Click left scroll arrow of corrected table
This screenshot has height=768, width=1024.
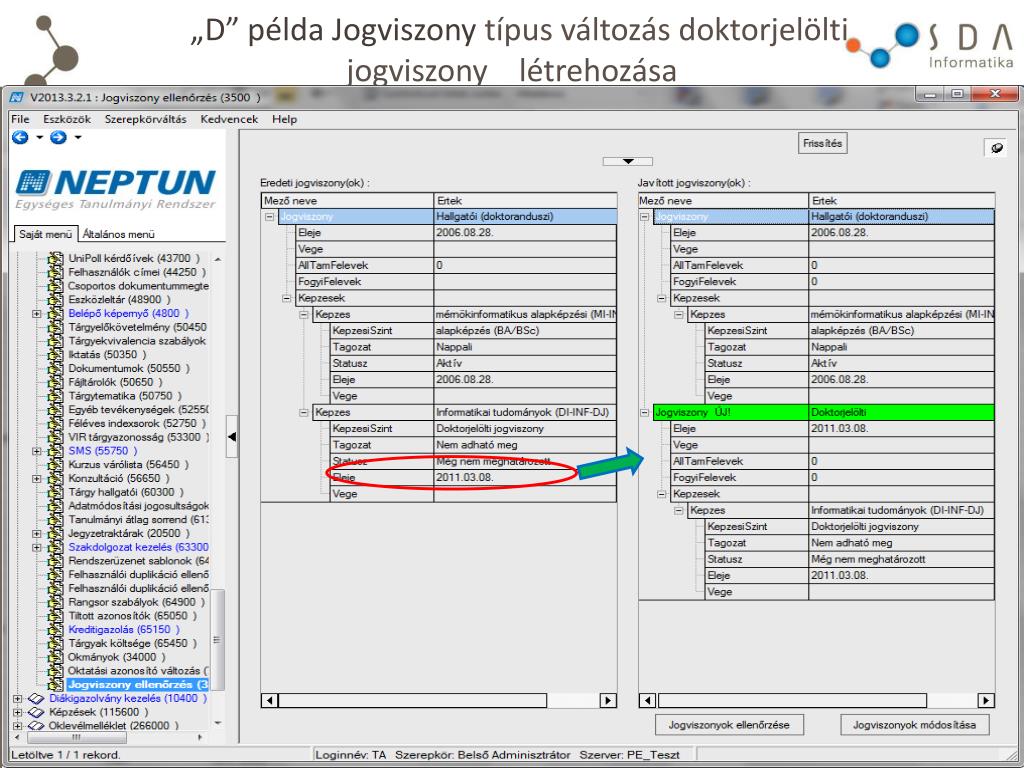click(647, 701)
